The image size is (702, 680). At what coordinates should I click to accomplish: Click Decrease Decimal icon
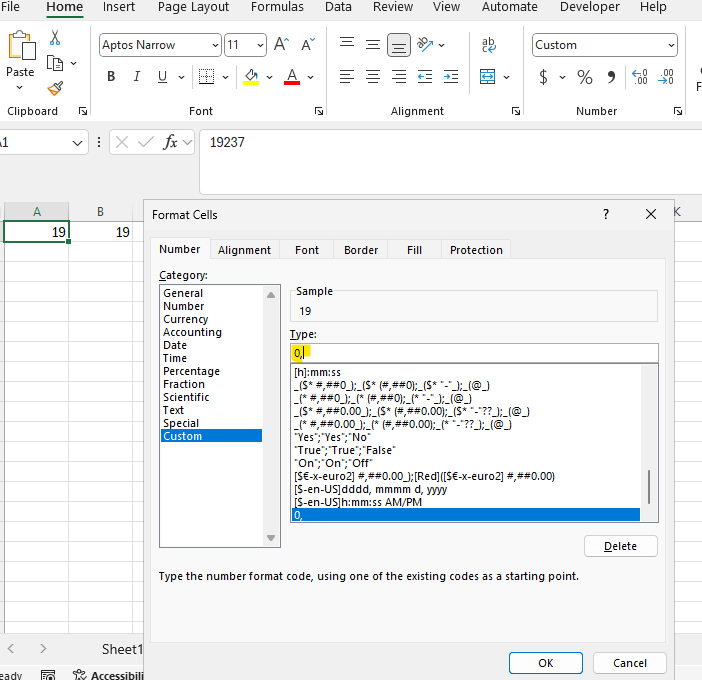point(666,77)
